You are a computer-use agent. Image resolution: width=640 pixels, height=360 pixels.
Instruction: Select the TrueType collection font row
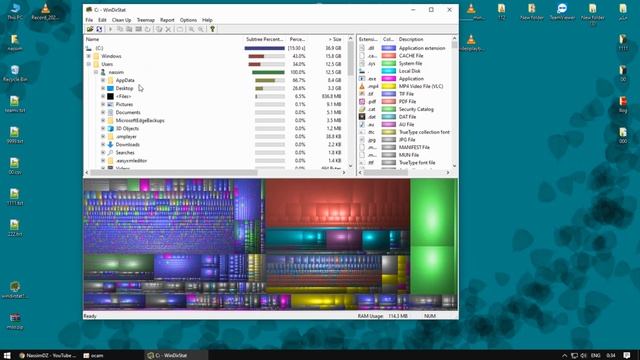[404, 132]
